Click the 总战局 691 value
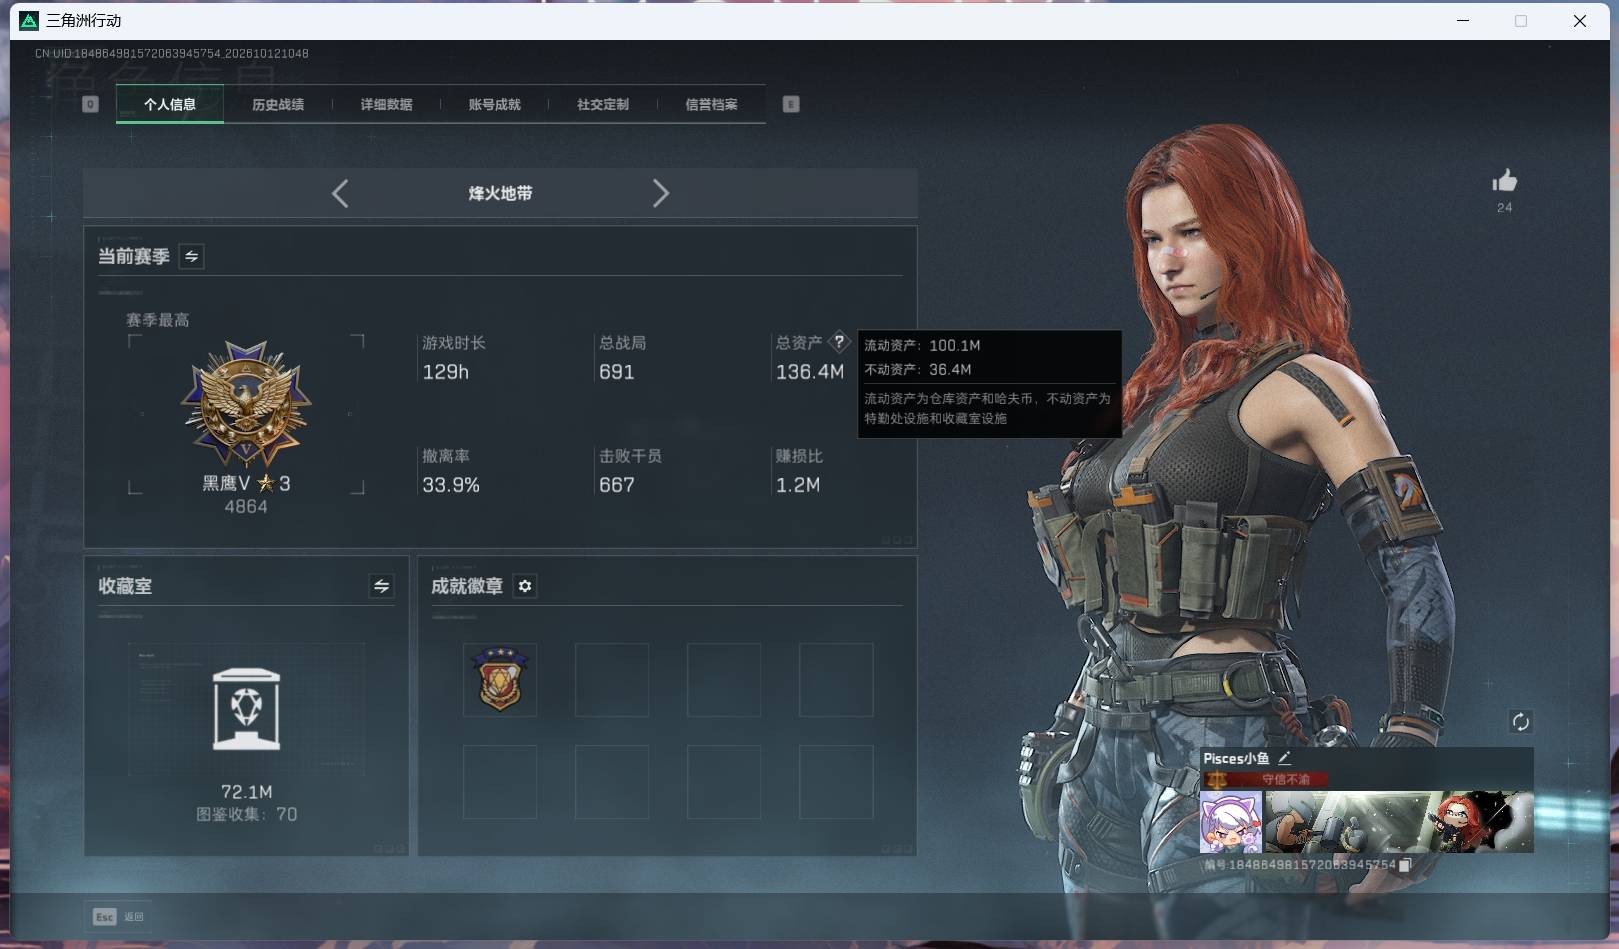The image size is (1619, 949). click(616, 372)
